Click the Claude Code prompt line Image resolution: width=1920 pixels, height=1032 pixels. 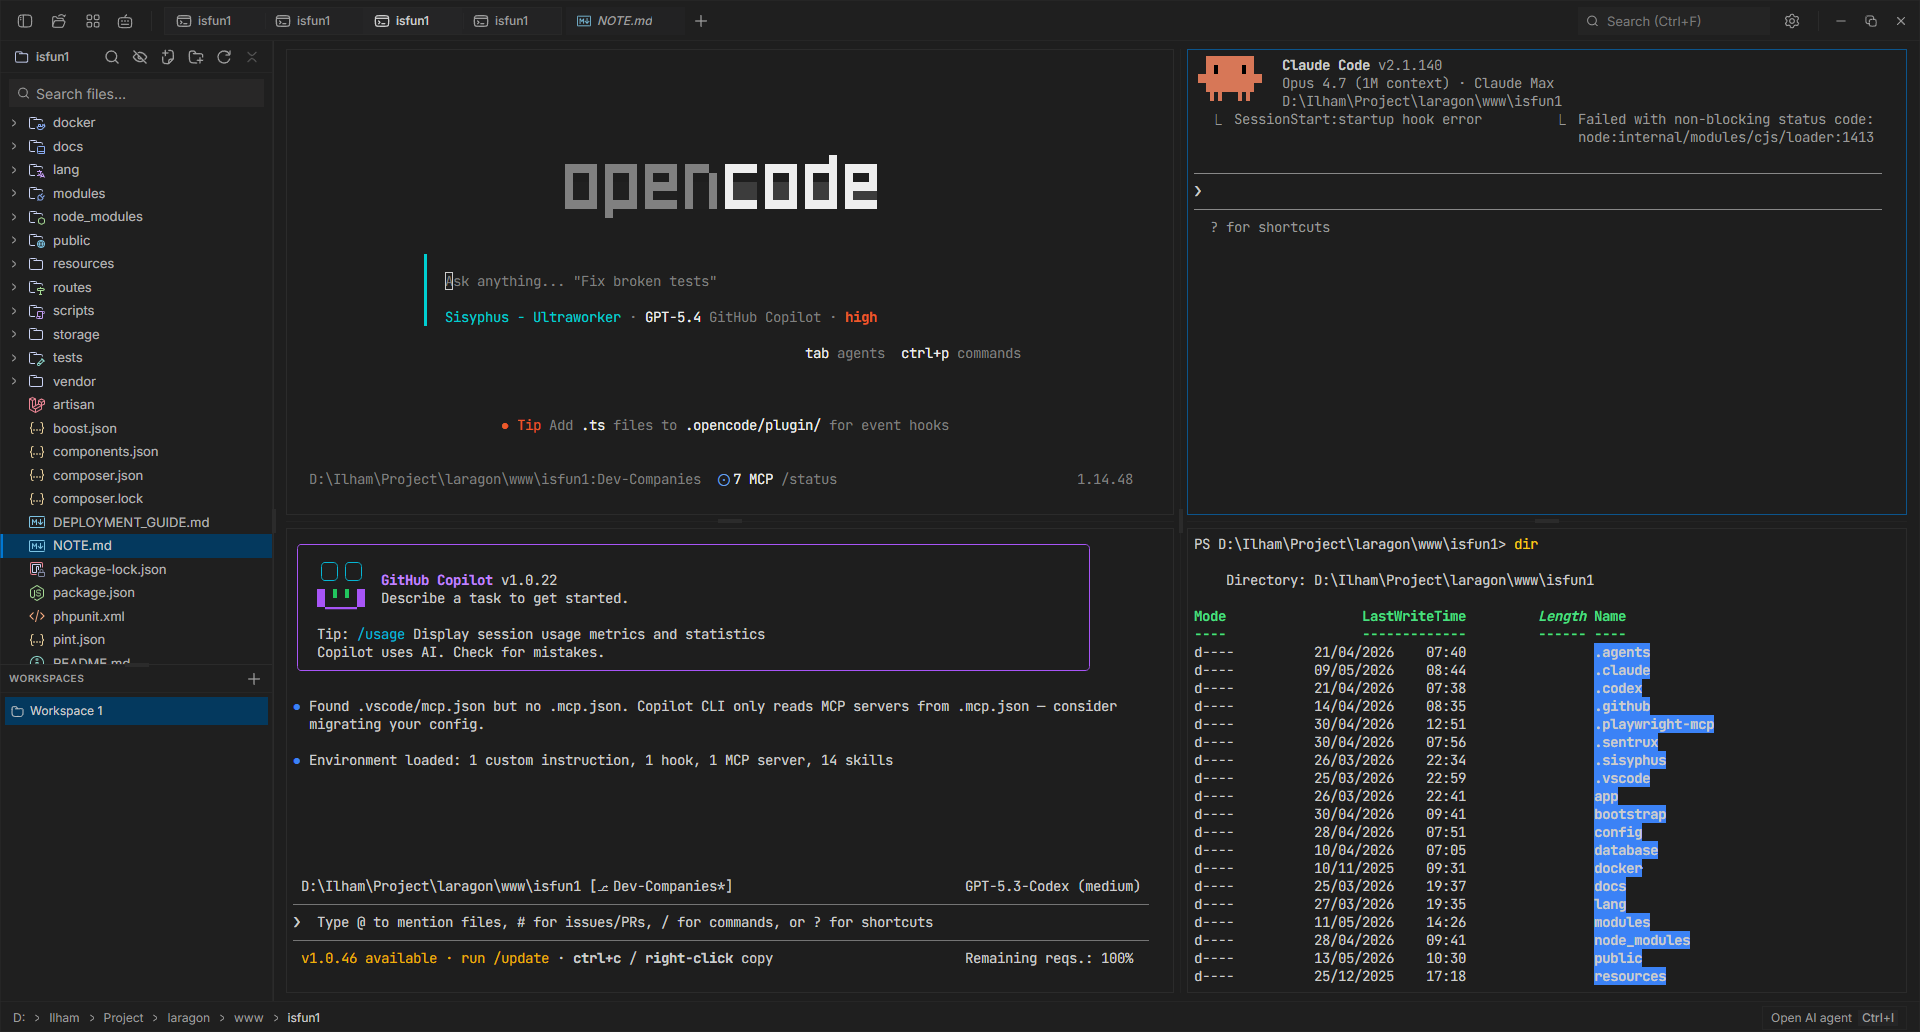coord(1538,192)
